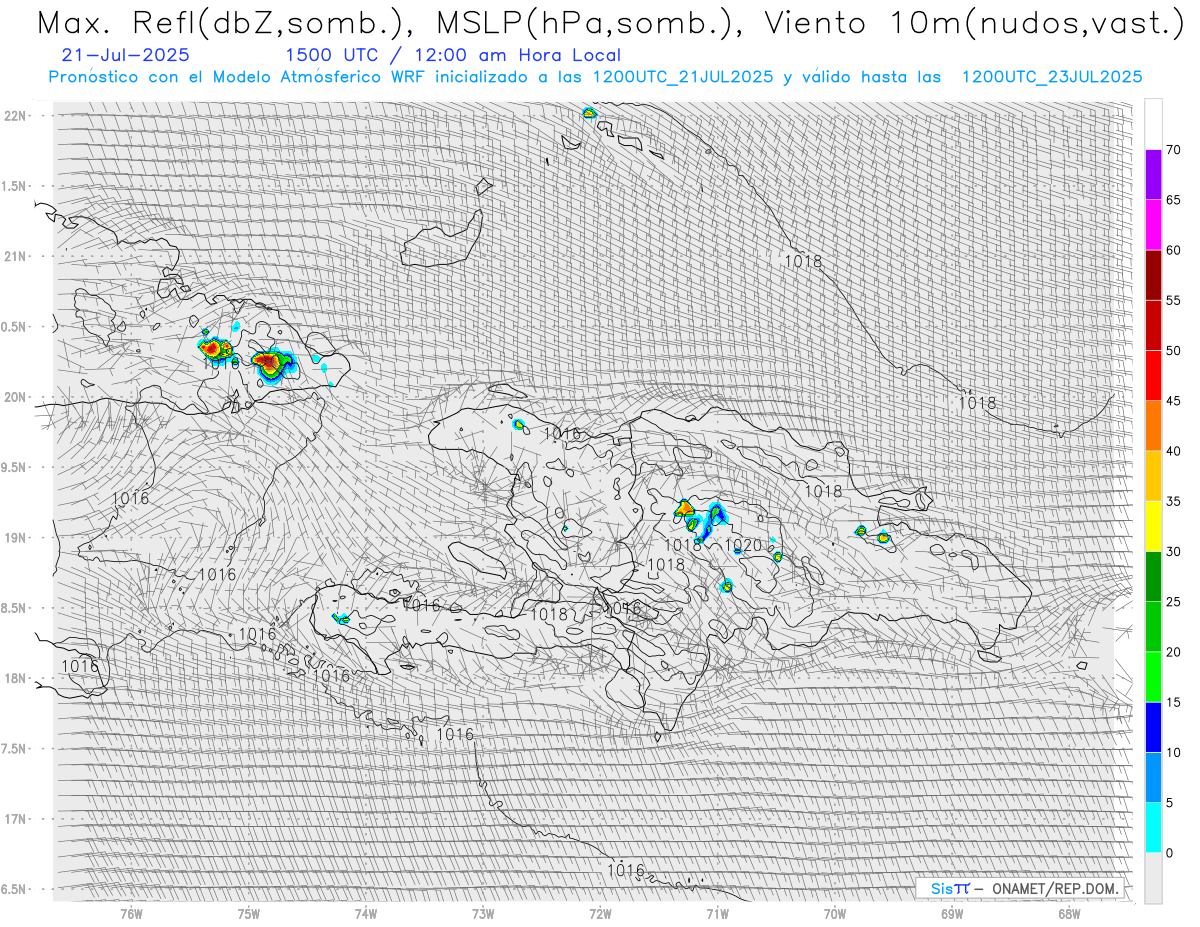Click the storm cell at the top near 22N
Viewport: 1200px width, 927px height.
pos(589,113)
